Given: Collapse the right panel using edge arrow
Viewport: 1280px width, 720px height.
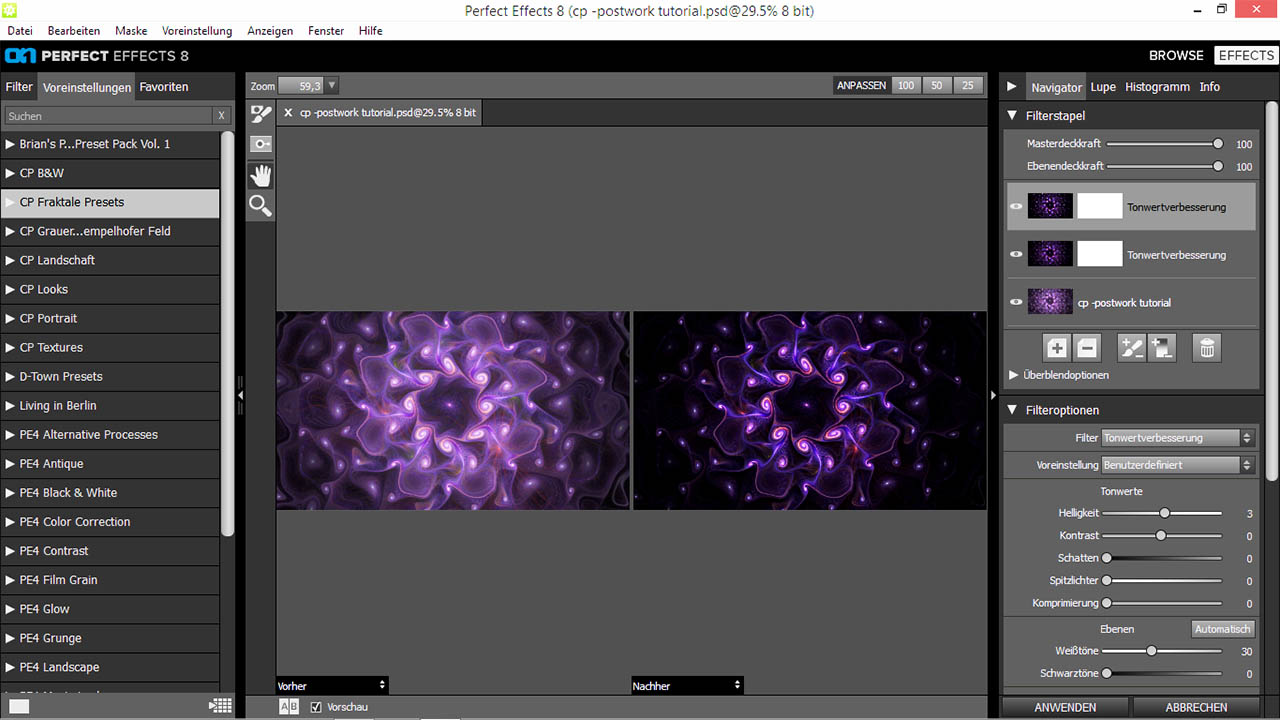Looking at the screenshot, I should (x=993, y=396).
